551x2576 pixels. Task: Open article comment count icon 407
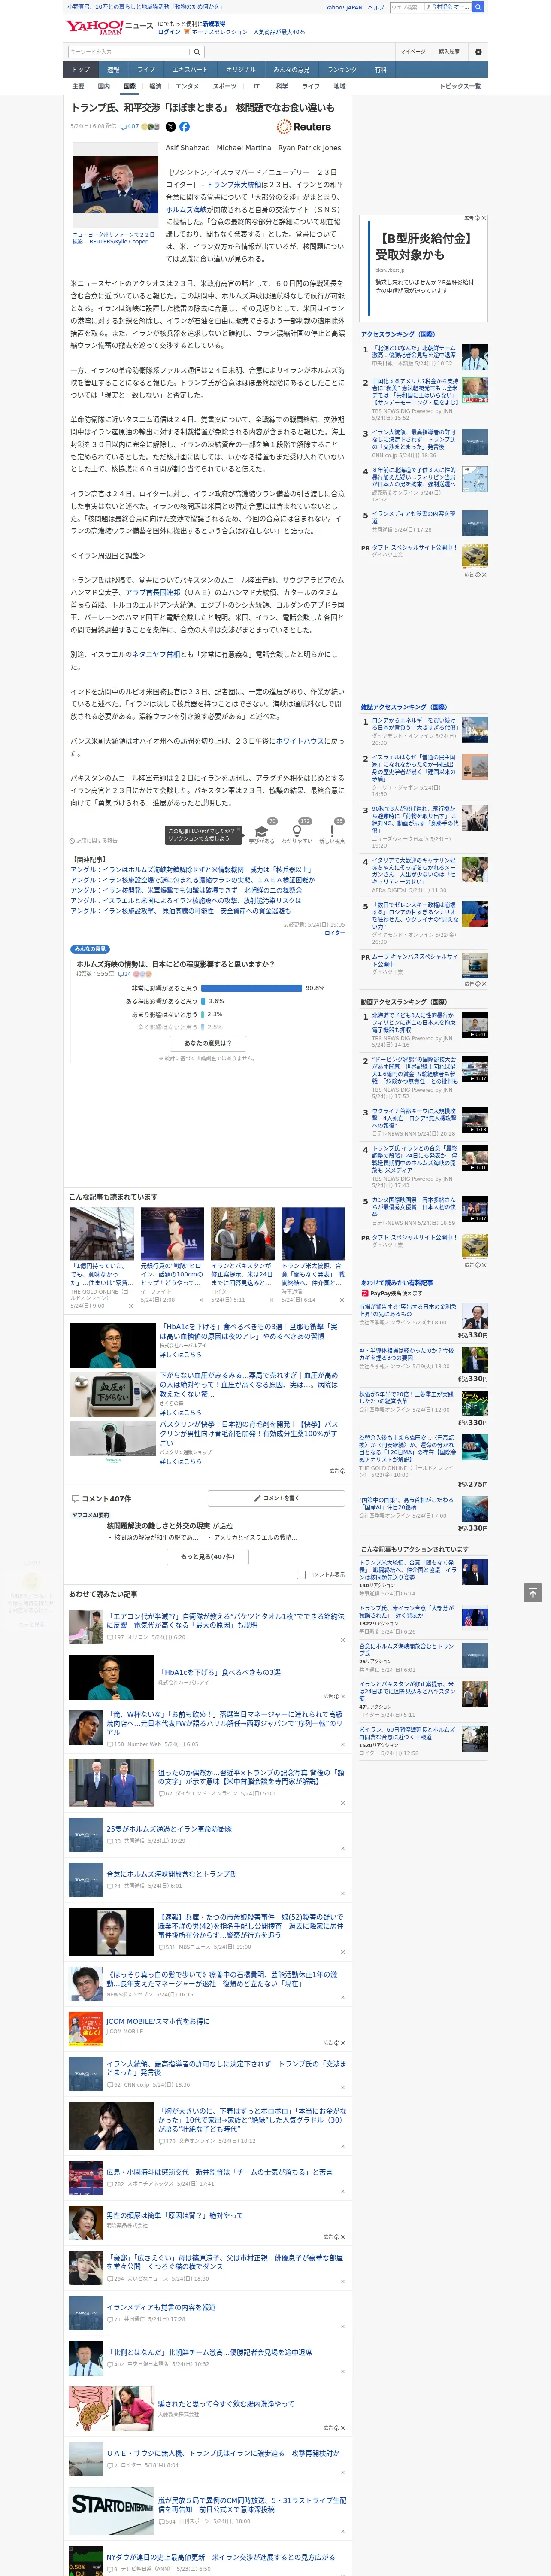click(130, 127)
